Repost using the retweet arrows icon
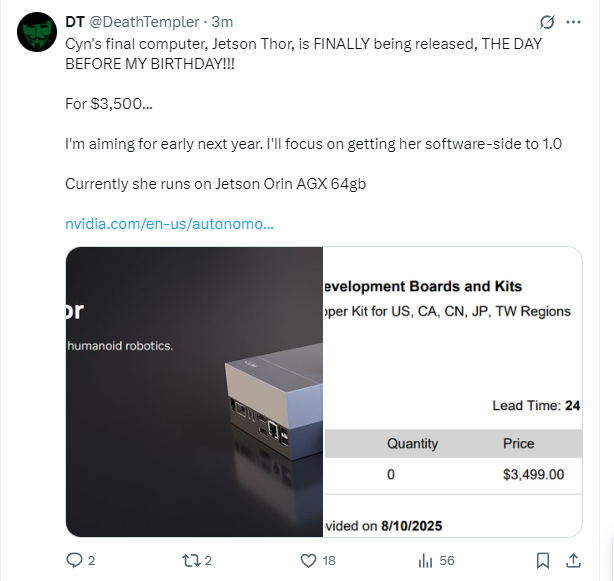 (x=192, y=560)
